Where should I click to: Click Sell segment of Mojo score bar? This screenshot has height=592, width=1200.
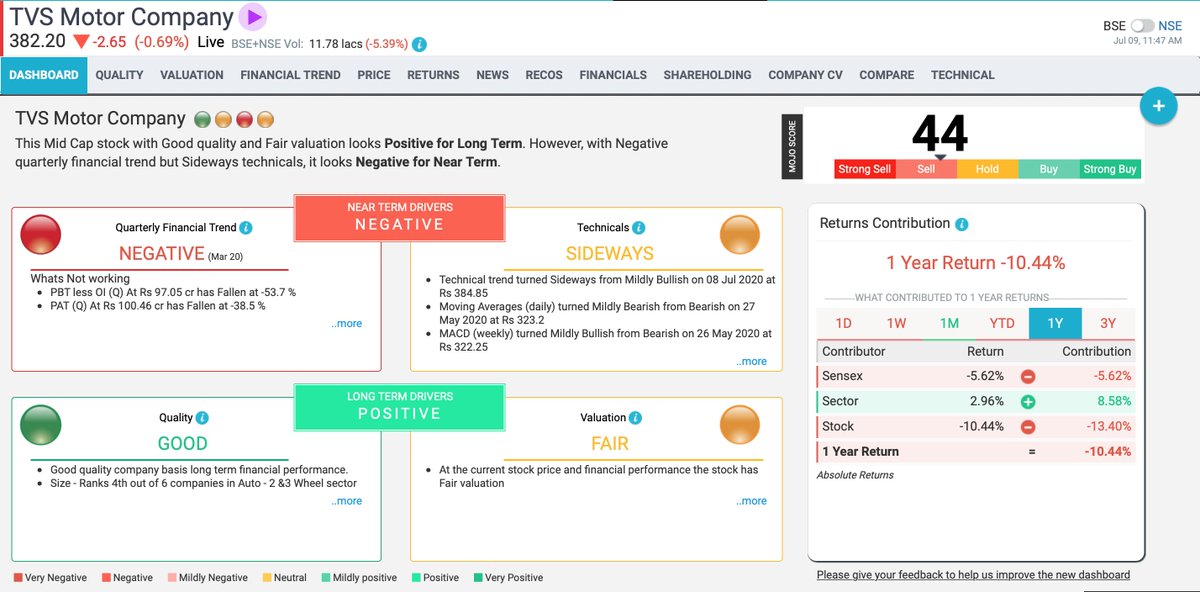click(926, 169)
